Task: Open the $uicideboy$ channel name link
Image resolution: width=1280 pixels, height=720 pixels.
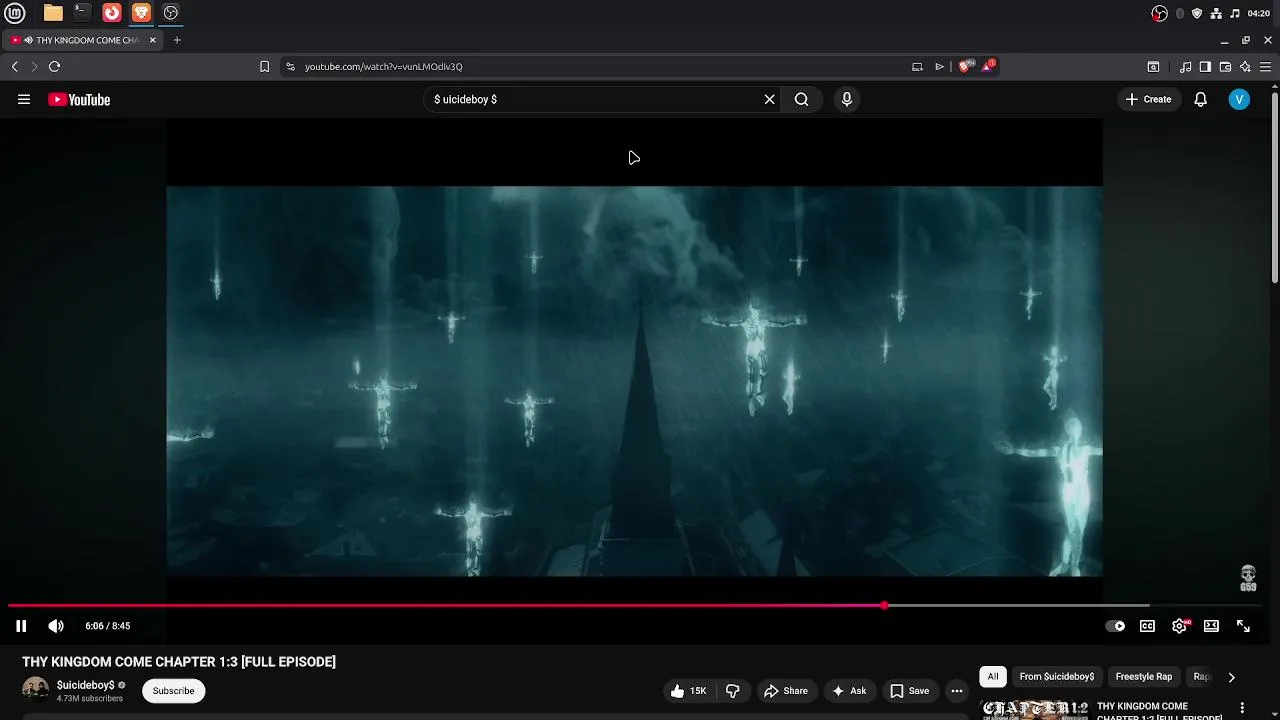Action: [86, 685]
